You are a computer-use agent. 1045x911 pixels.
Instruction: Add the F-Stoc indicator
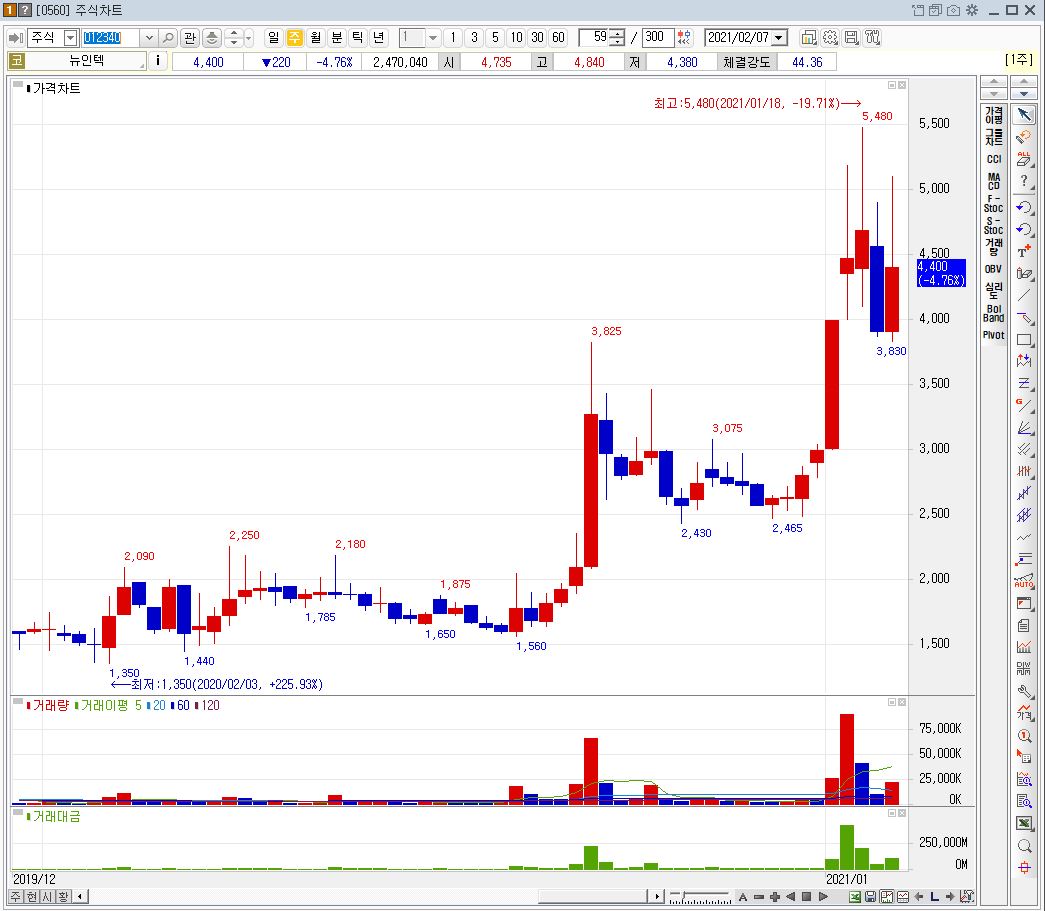994,203
